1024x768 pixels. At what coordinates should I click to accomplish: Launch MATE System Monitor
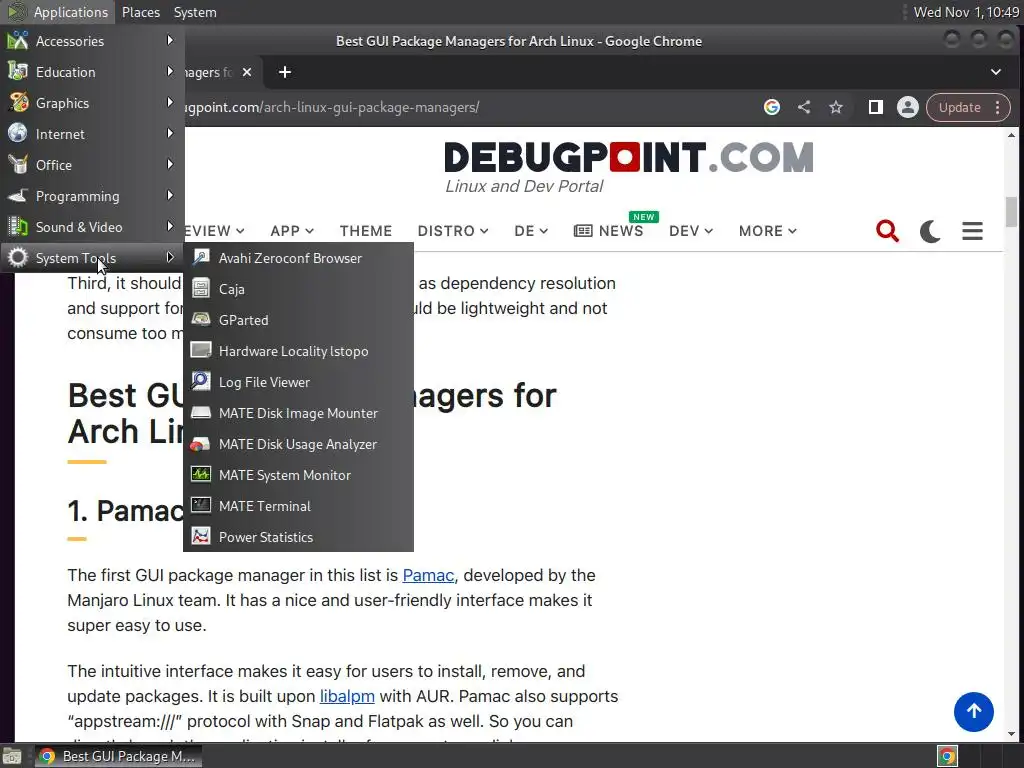pos(298,475)
